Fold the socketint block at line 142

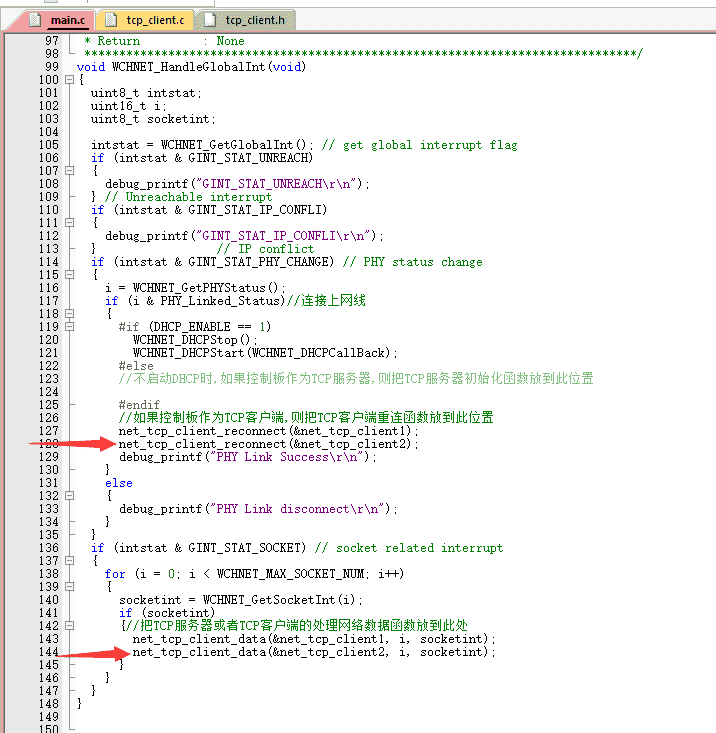click(69, 626)
